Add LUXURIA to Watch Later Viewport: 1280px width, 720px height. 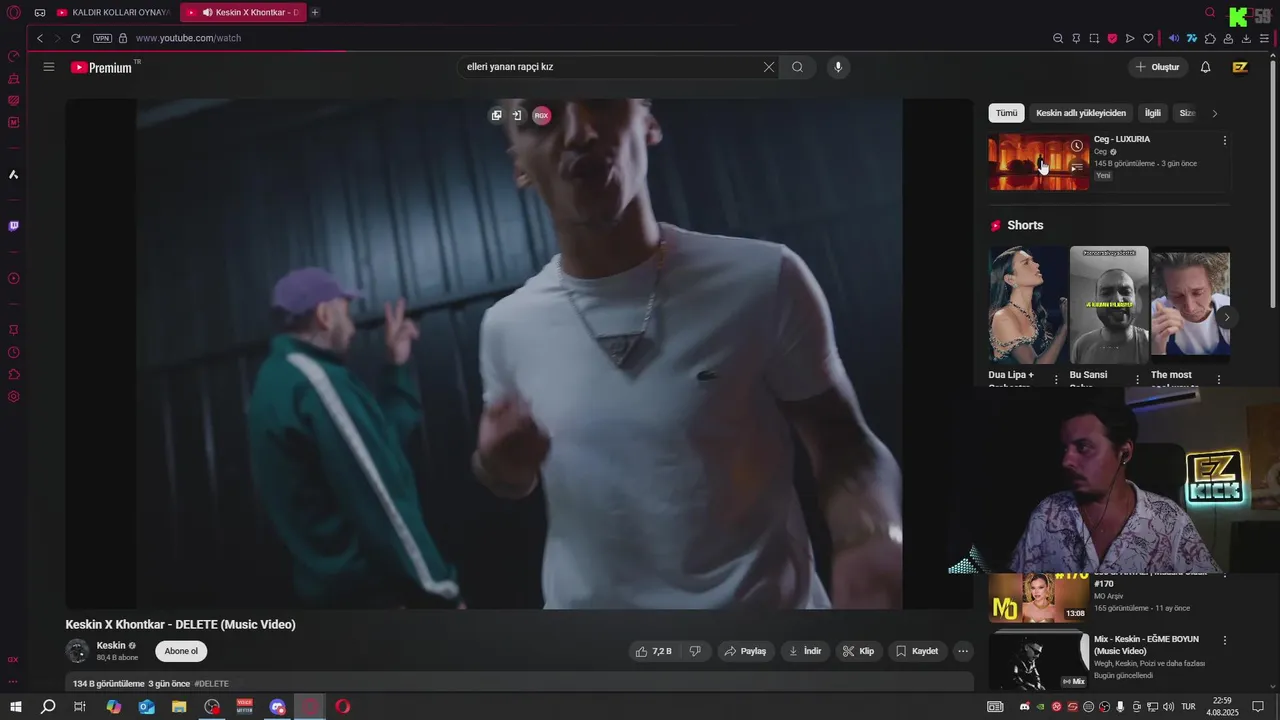pos(1077,146)
